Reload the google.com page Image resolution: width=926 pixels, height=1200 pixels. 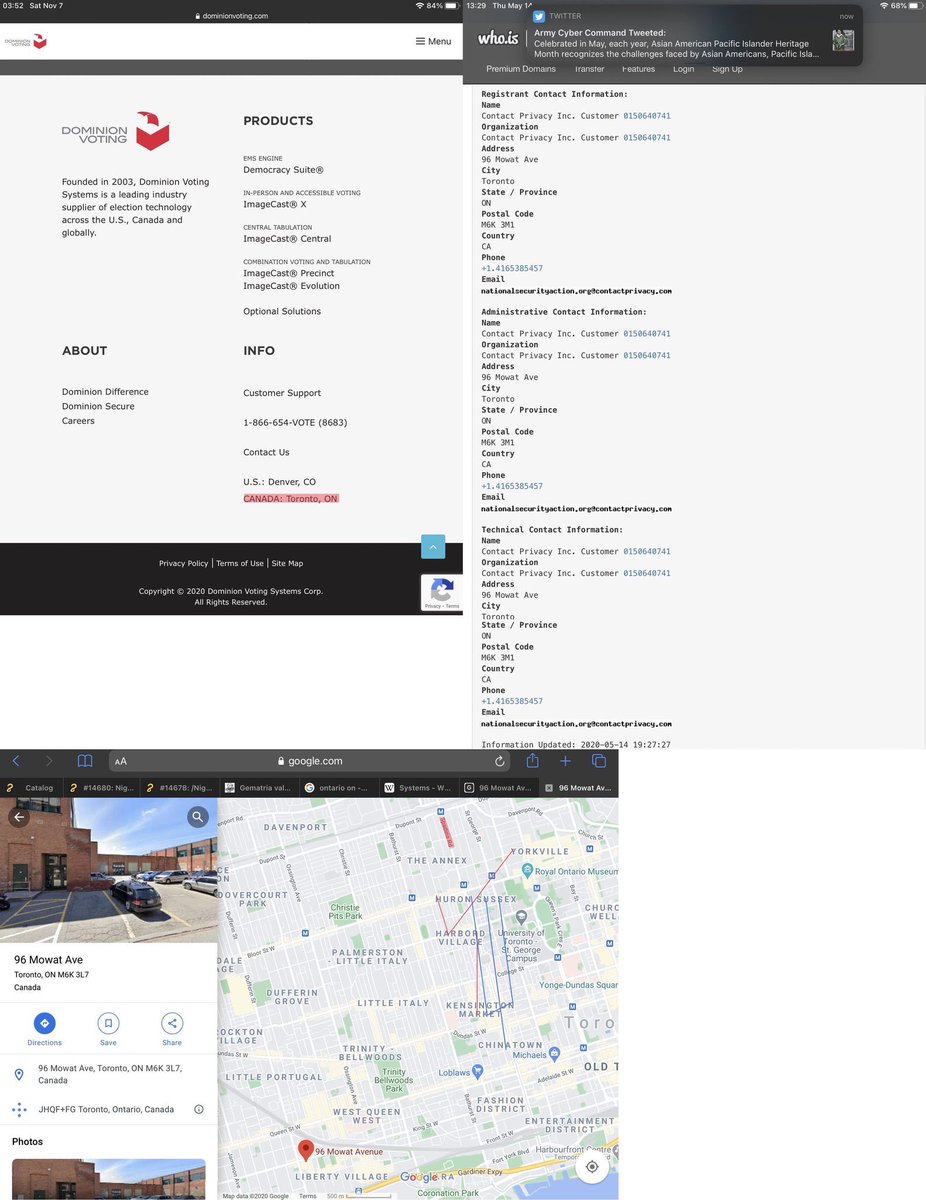pyautogui.click(x=500, y=761)
